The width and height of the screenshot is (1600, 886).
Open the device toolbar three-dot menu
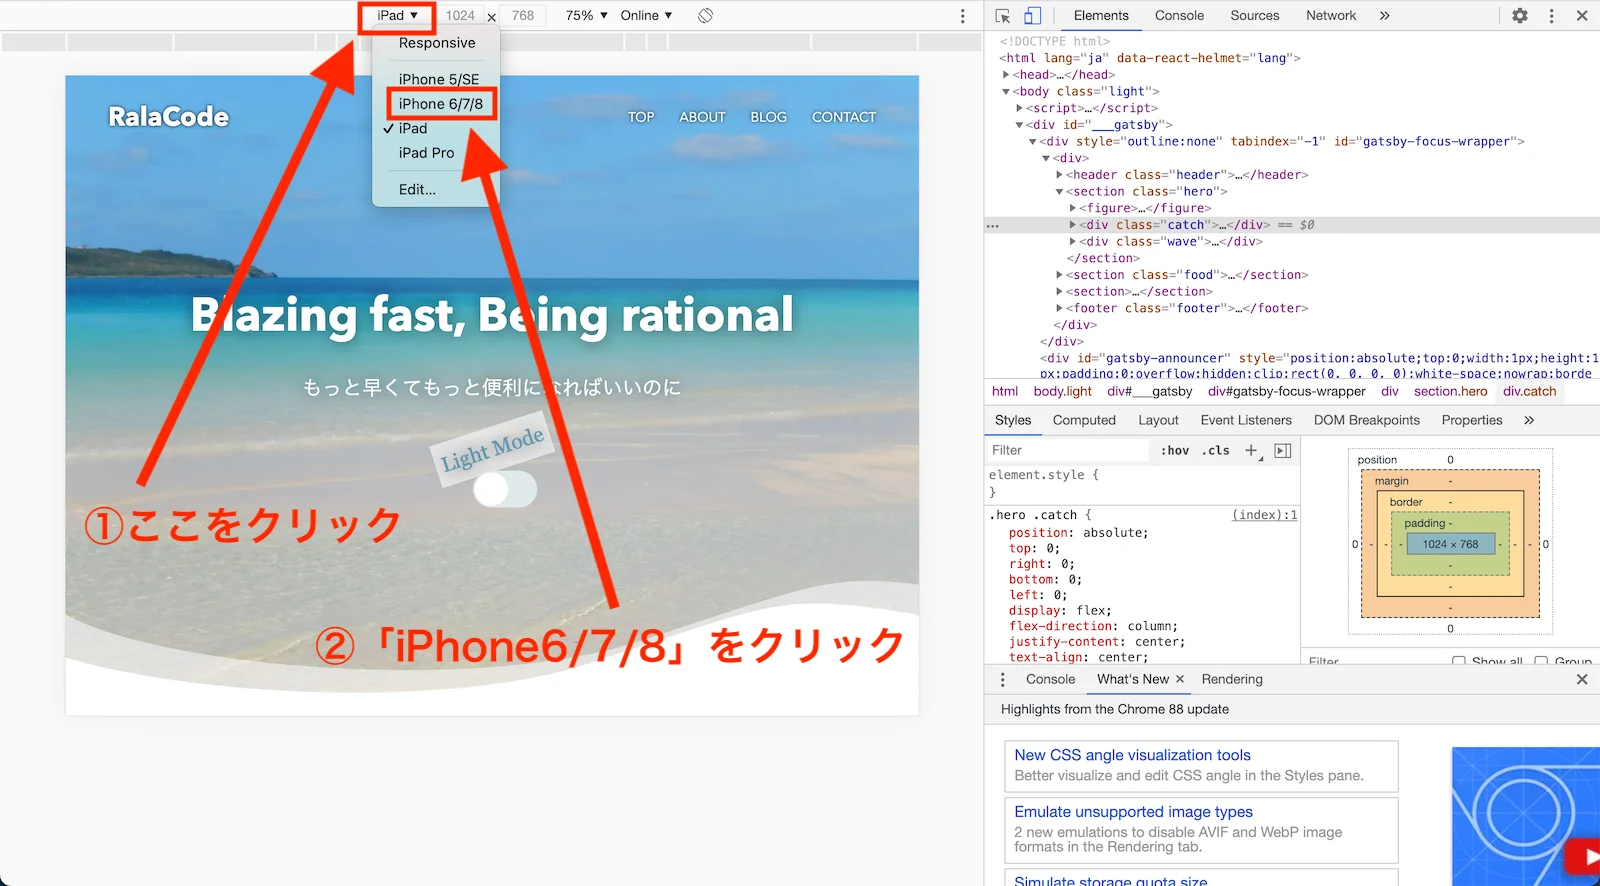click(963, 16)
